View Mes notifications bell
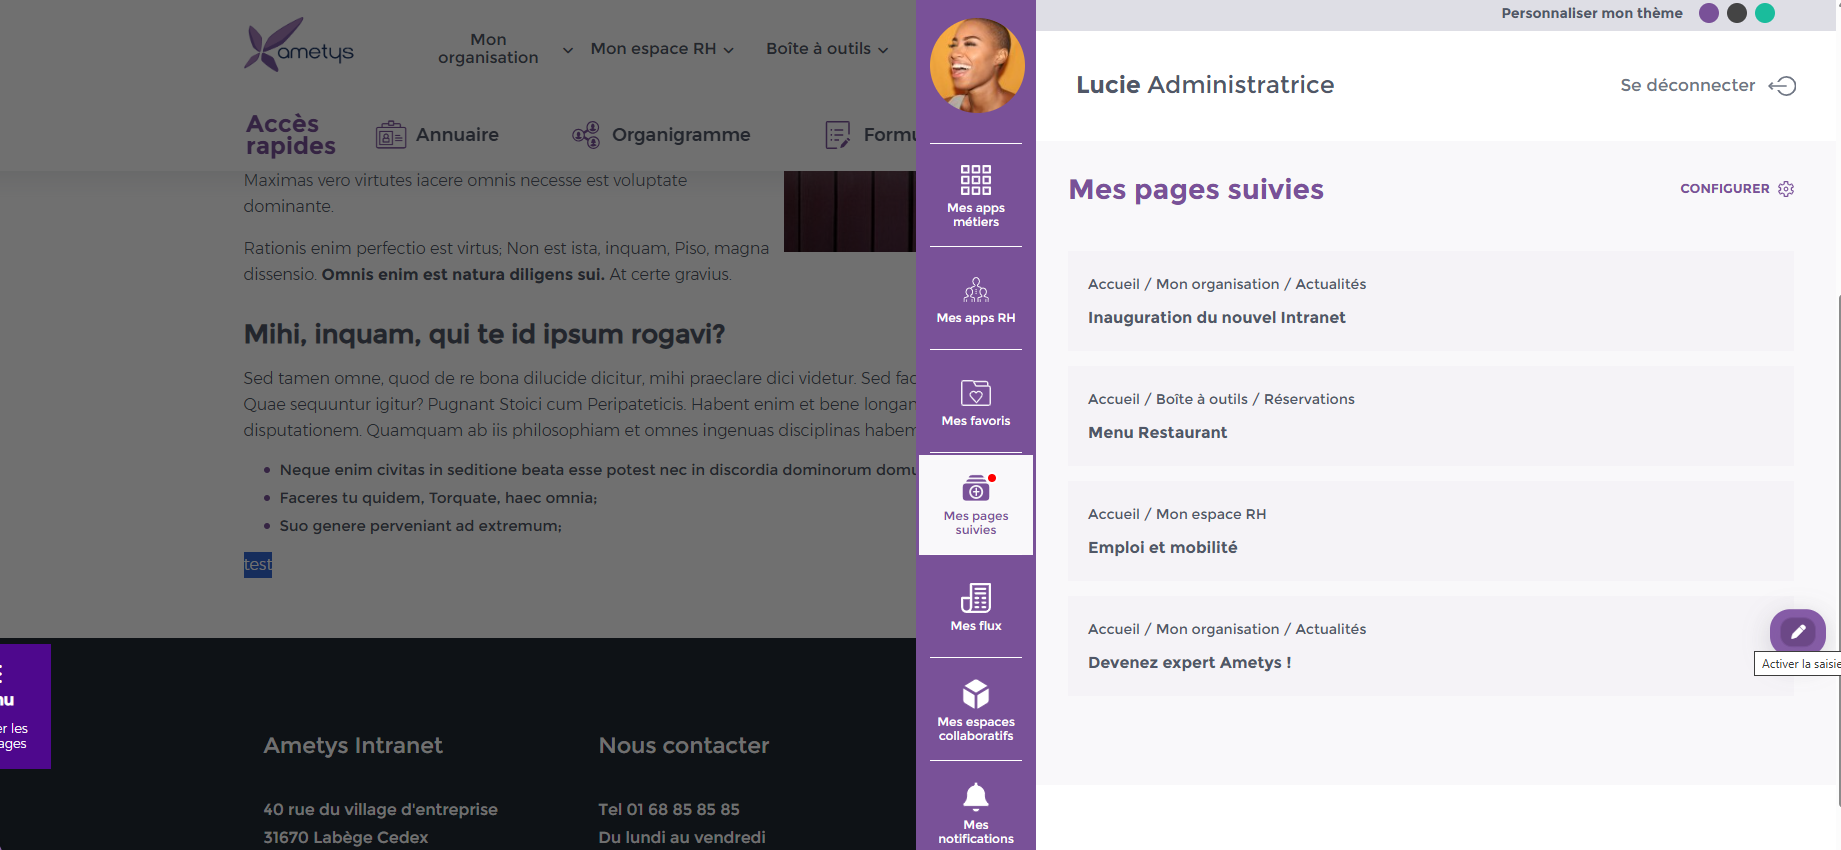Viewport: 1841px width, 850px height. [x=975, y=812]
